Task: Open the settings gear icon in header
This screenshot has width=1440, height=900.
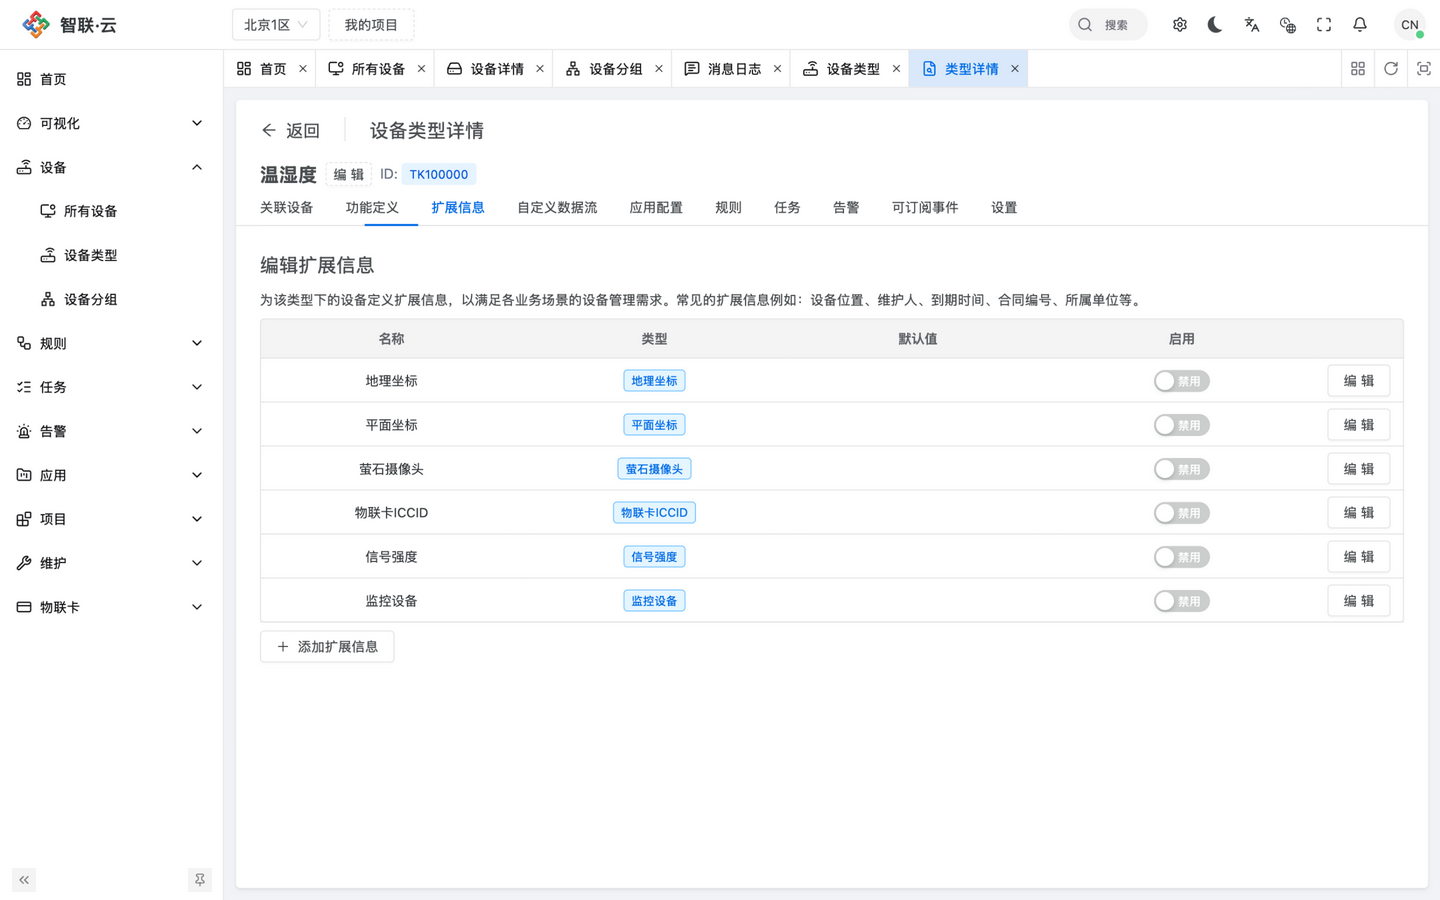Action: [1180, 25]
